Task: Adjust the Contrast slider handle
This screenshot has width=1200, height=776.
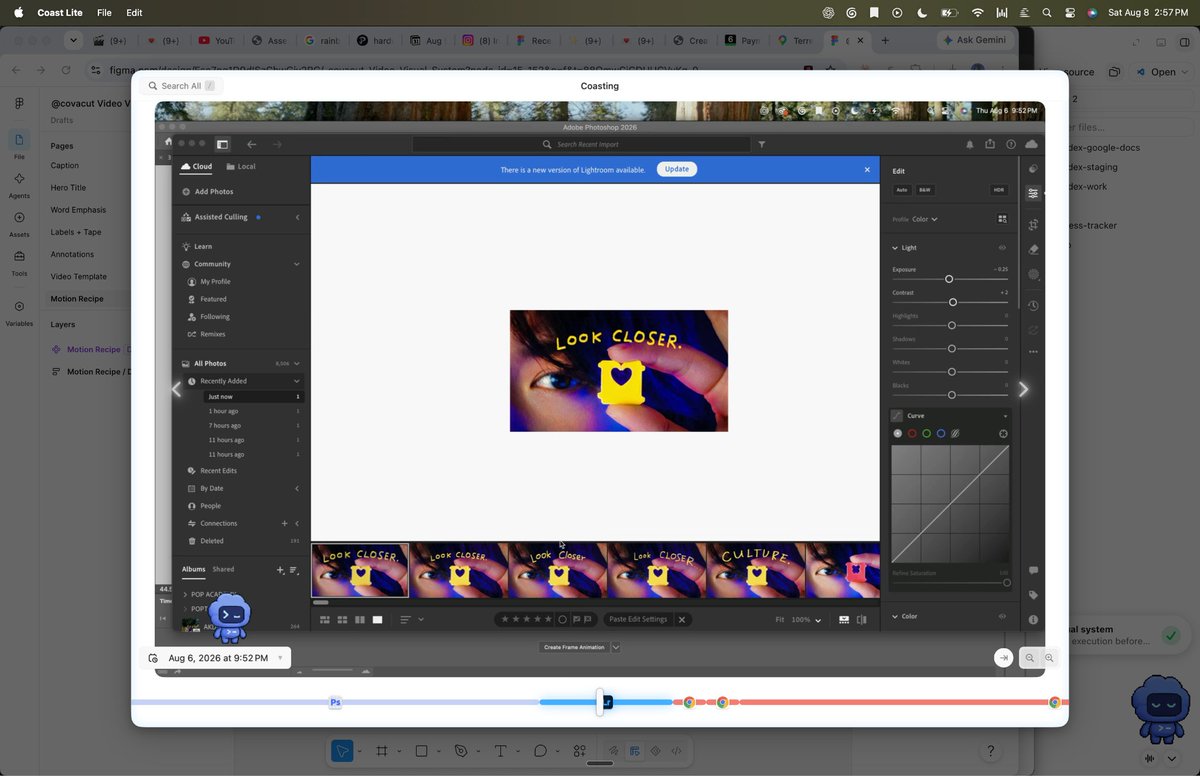Action: pos(953,302)
